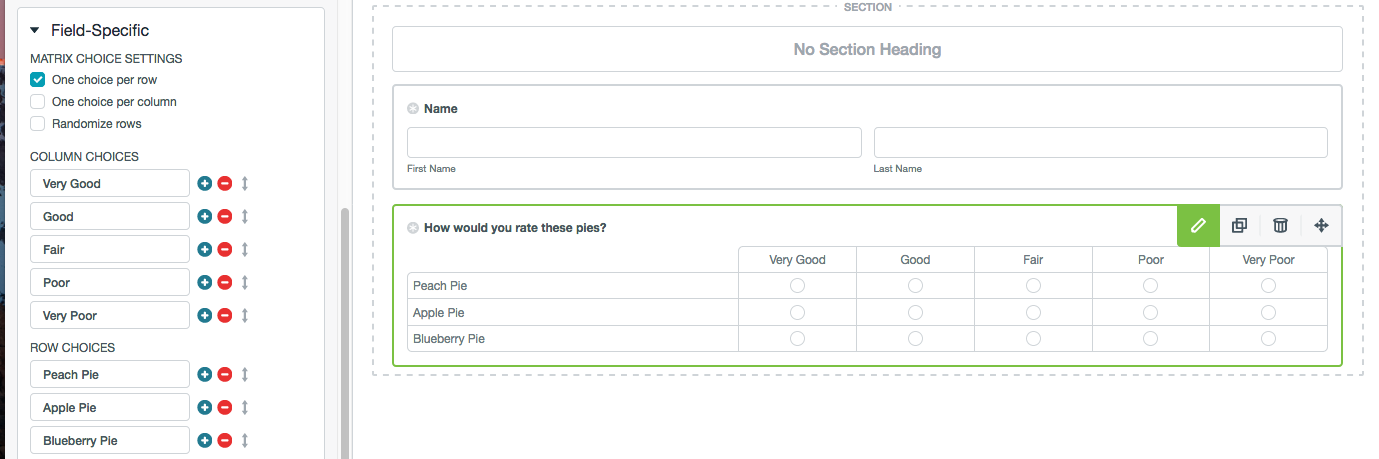The height and width of the screenshot is (459, 1379).
Task: Select Very Good for Peach Pie
Action: click(x=797, y=286)
